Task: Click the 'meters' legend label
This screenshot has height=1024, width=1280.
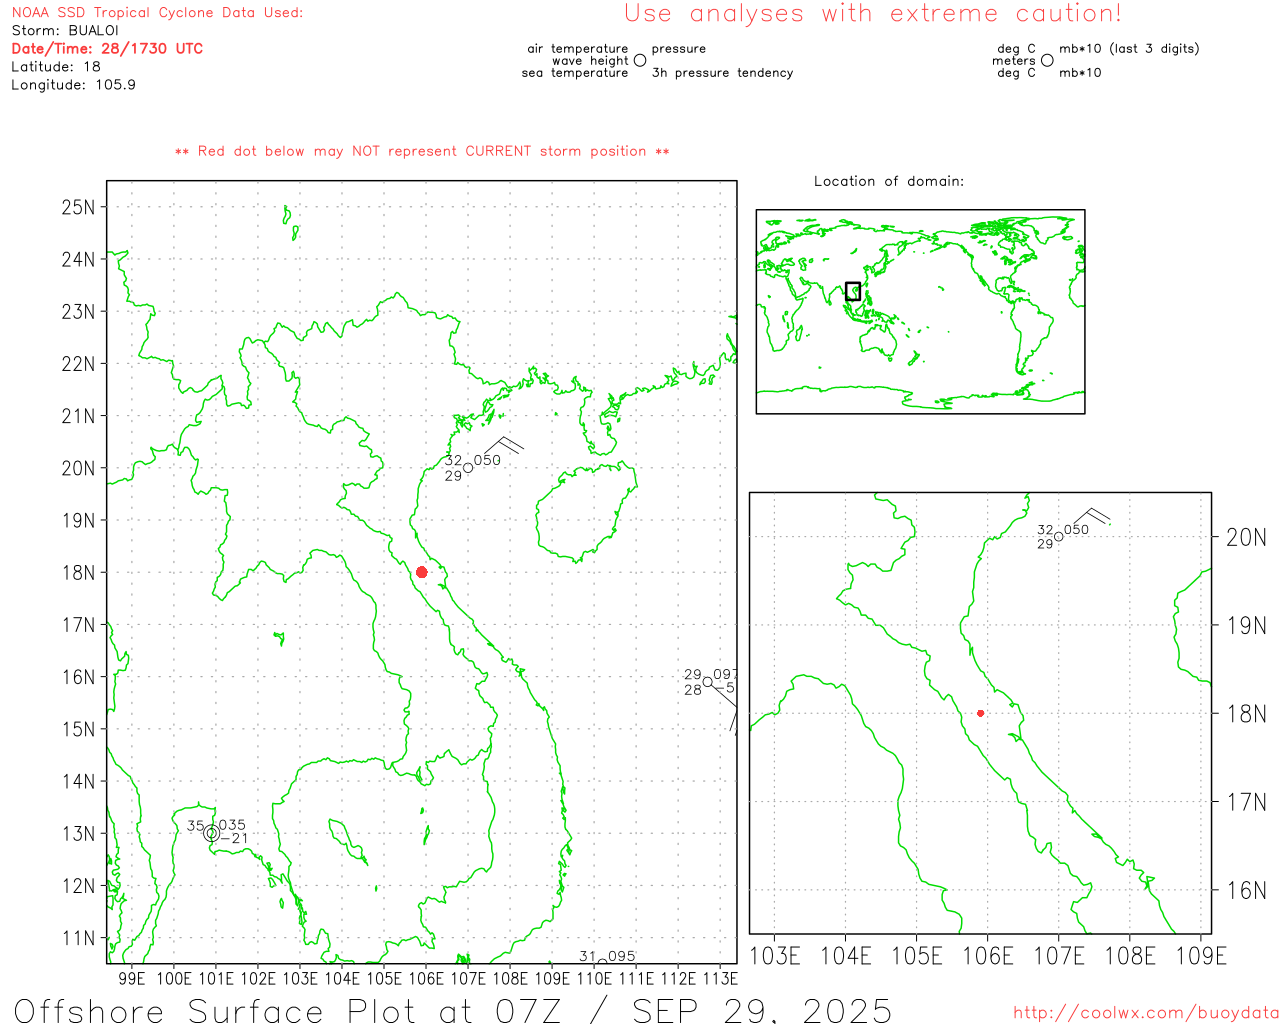Action: (x=1014, y=61)
